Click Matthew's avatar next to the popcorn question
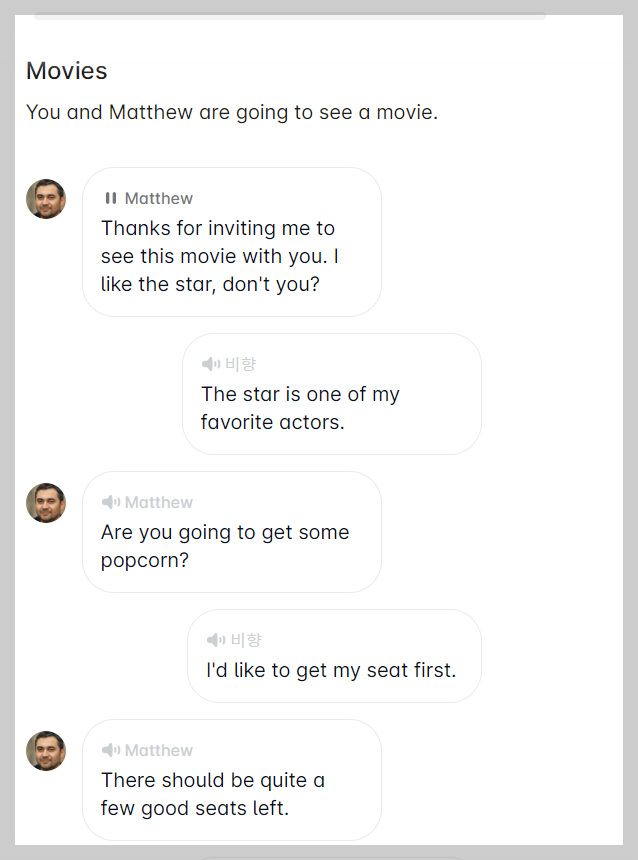This screenshot has width=638, height=860. pyautogui.click(x=46, y=503)
